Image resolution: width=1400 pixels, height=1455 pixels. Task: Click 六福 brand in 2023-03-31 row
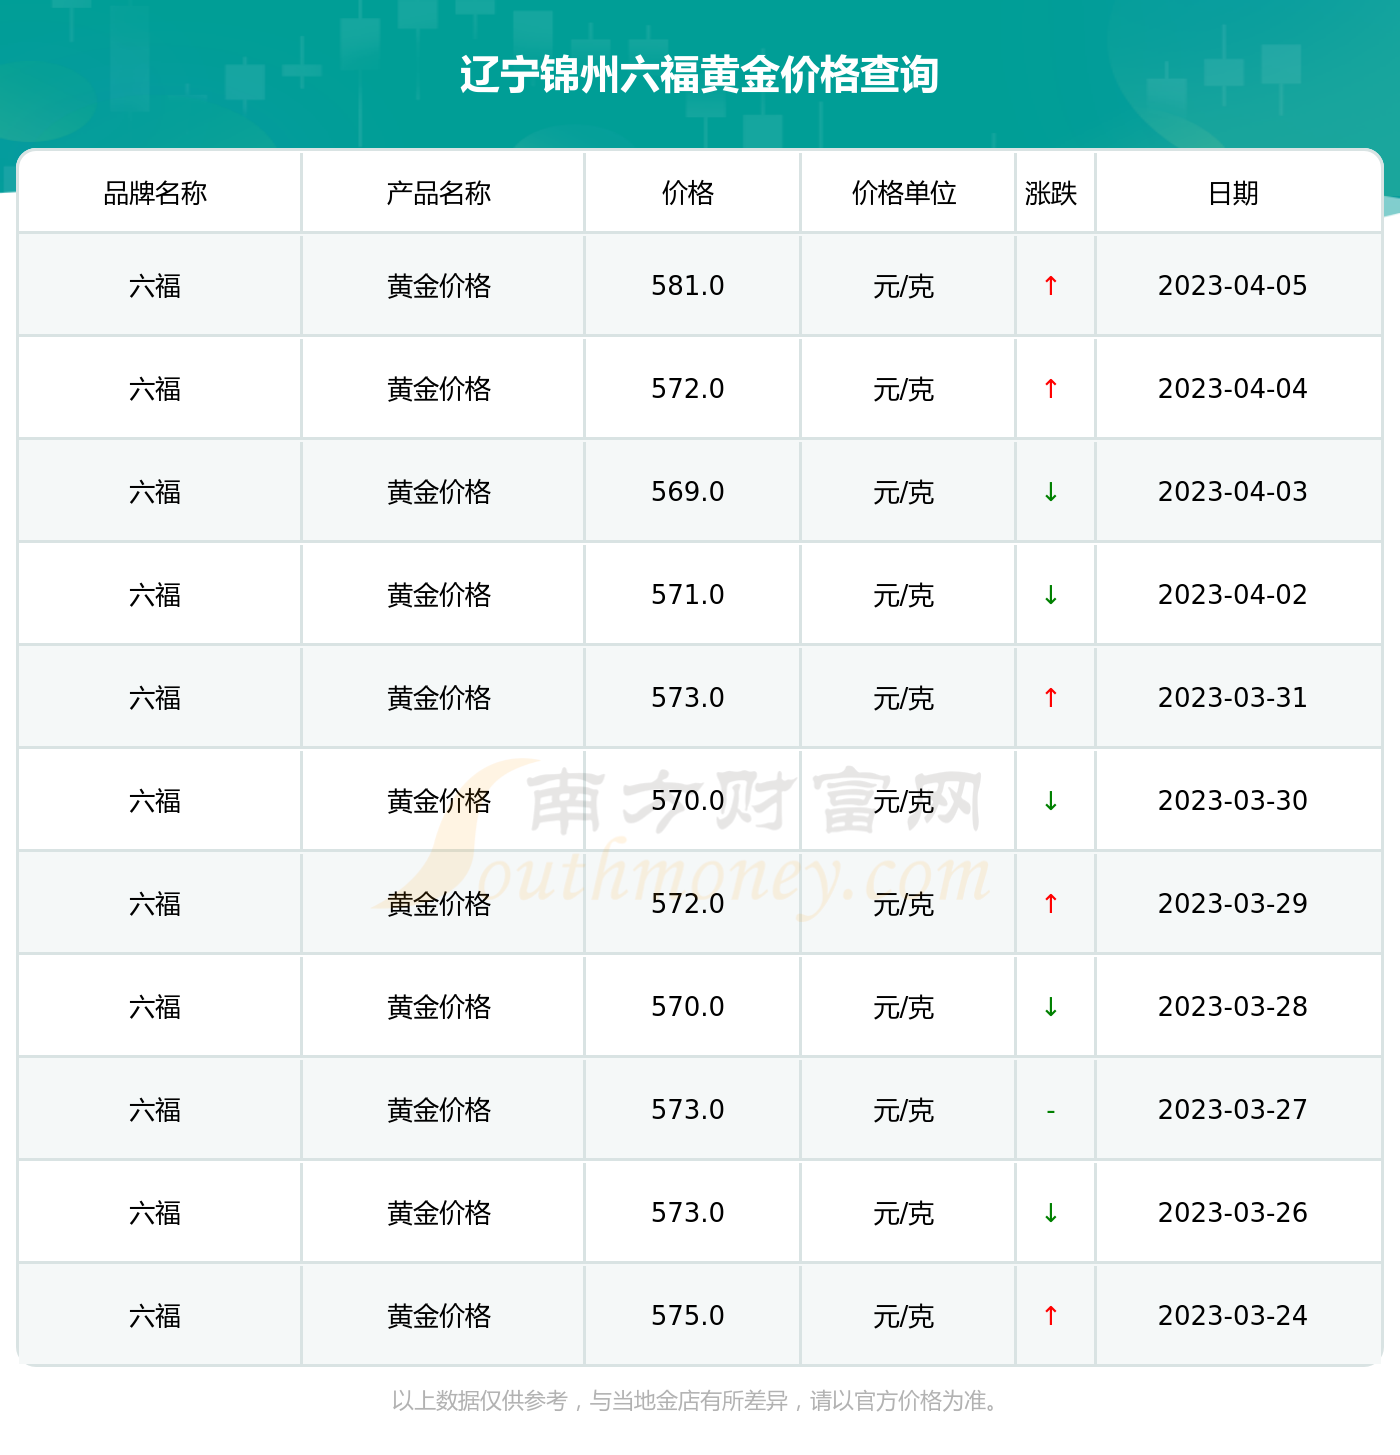coord(155,698)
